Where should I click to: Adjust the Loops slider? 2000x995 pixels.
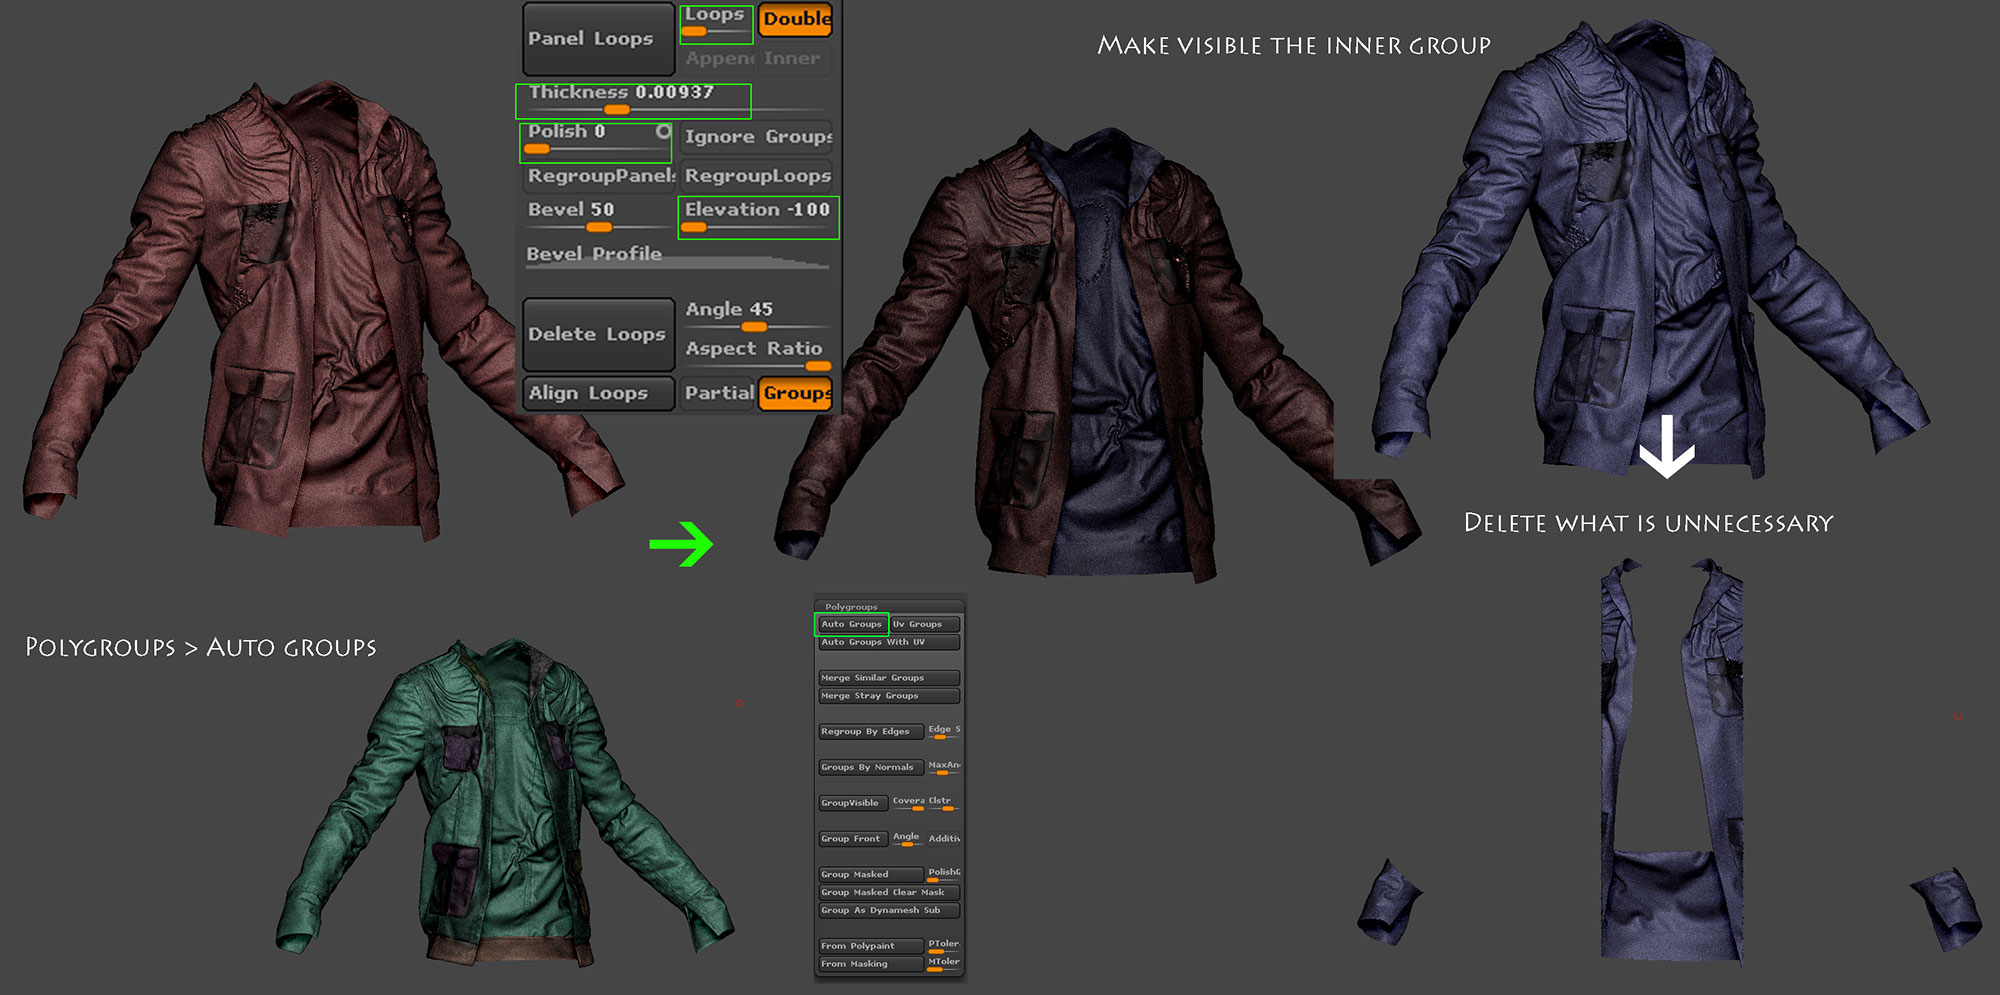716,24
